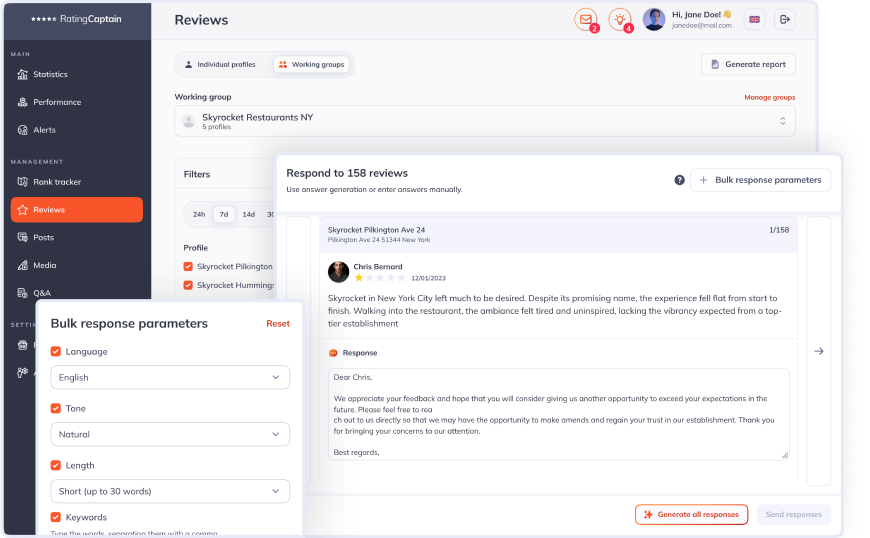Screen dimensions: 870x538
Task: Go to next review with arrow
Action: pos(818,351)
